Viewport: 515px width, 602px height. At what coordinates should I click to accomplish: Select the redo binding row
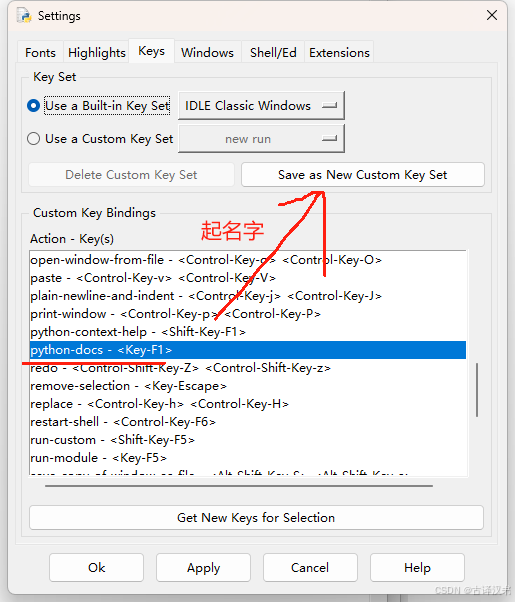[248, 368]
